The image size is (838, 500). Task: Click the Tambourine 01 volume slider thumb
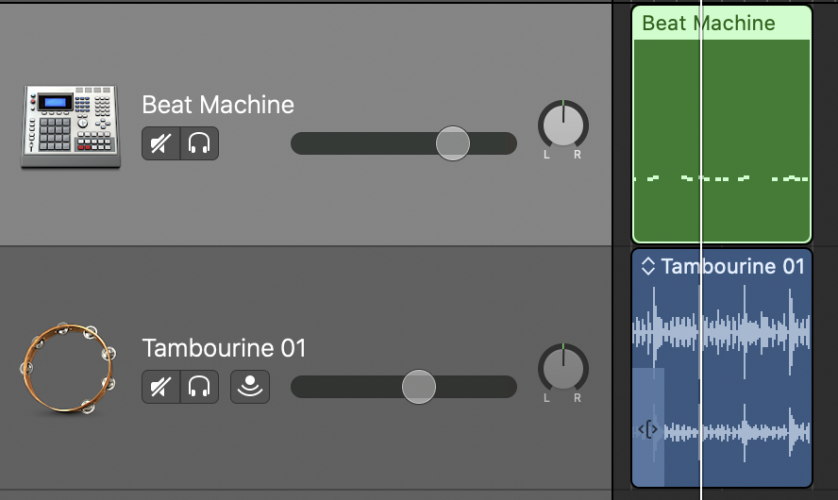[418, 387]
